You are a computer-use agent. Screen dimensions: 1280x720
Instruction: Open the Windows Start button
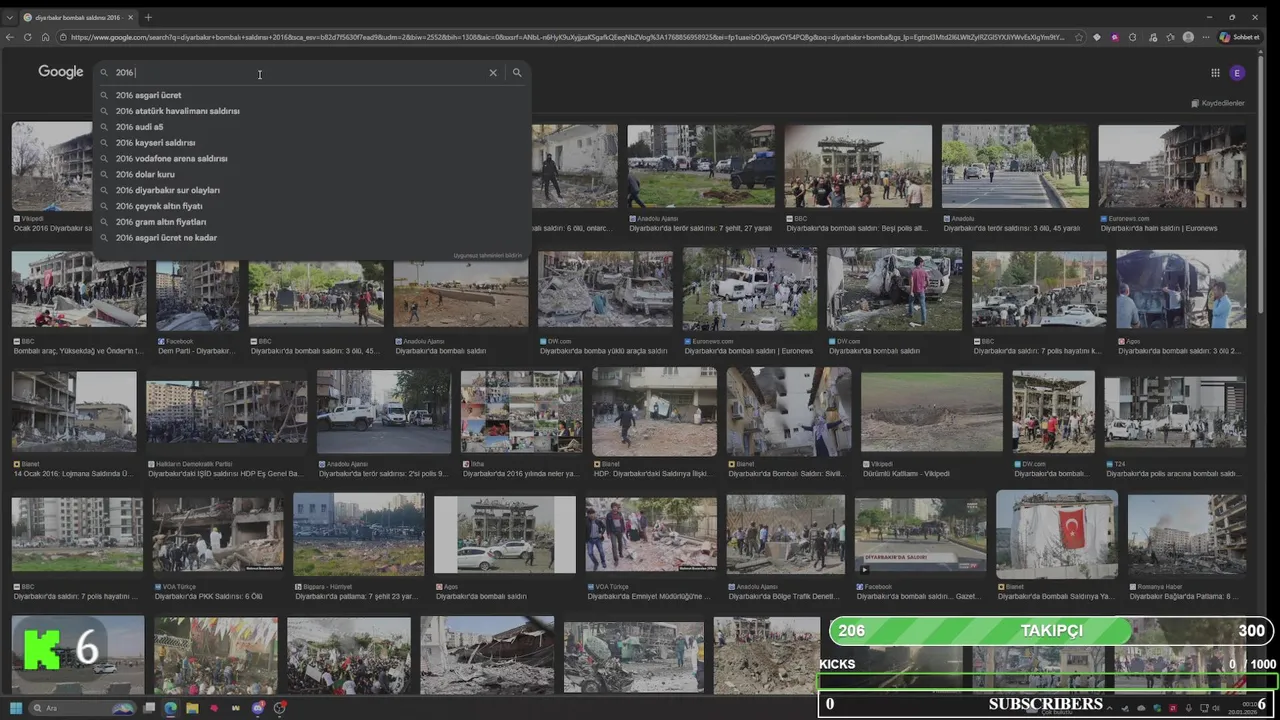[16, 708]
